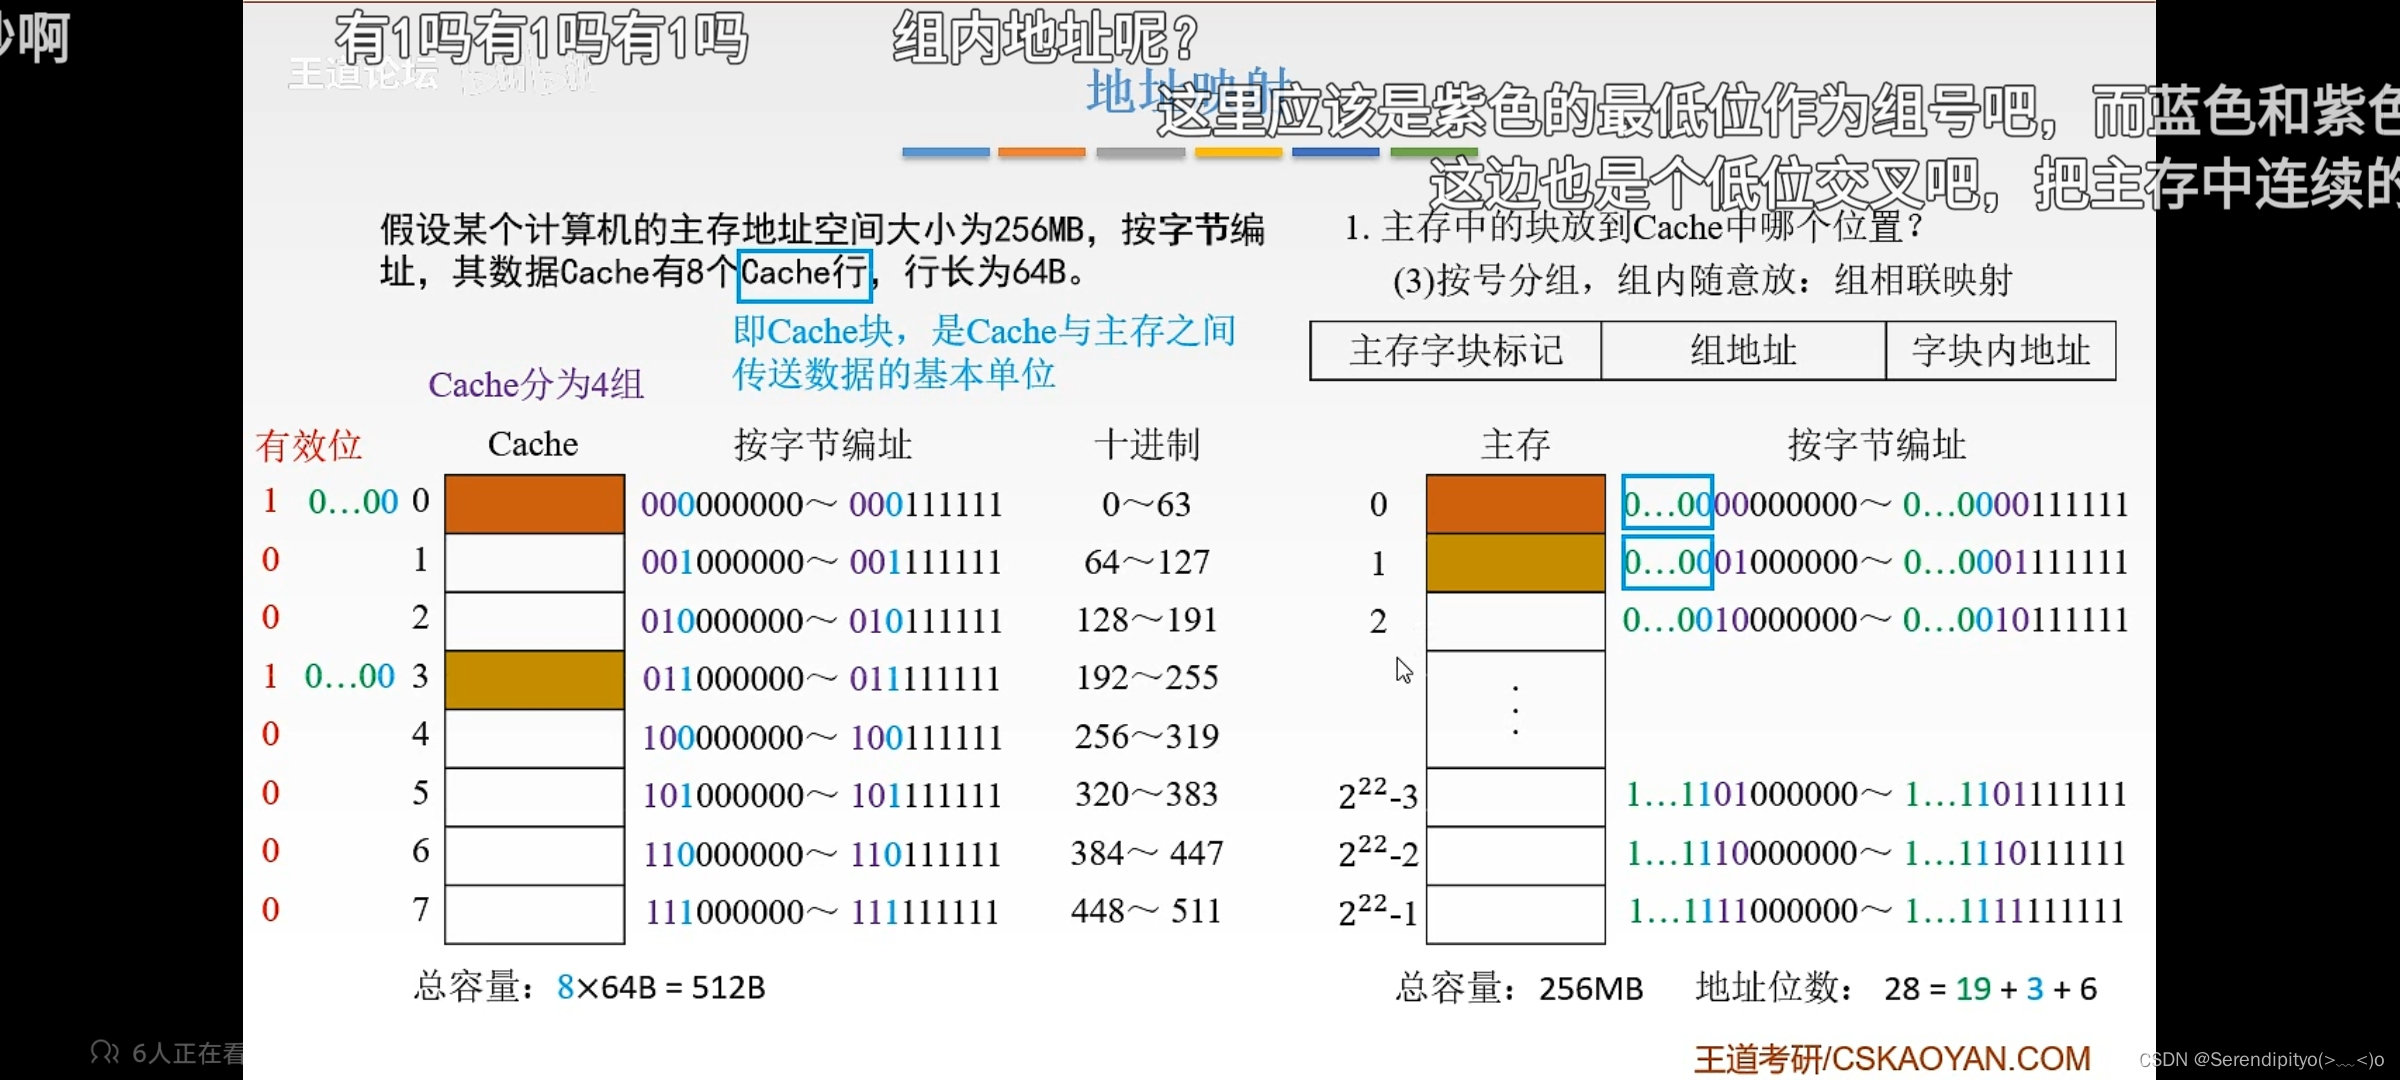Click the purple Cache分为4组 label
Image resolution: width=2400 pixels, height=1080 pixels.
[x=536, y=384]
